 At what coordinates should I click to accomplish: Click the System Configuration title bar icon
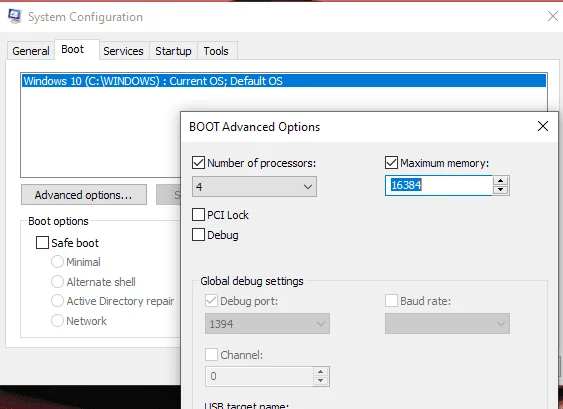tap(14, 16)
